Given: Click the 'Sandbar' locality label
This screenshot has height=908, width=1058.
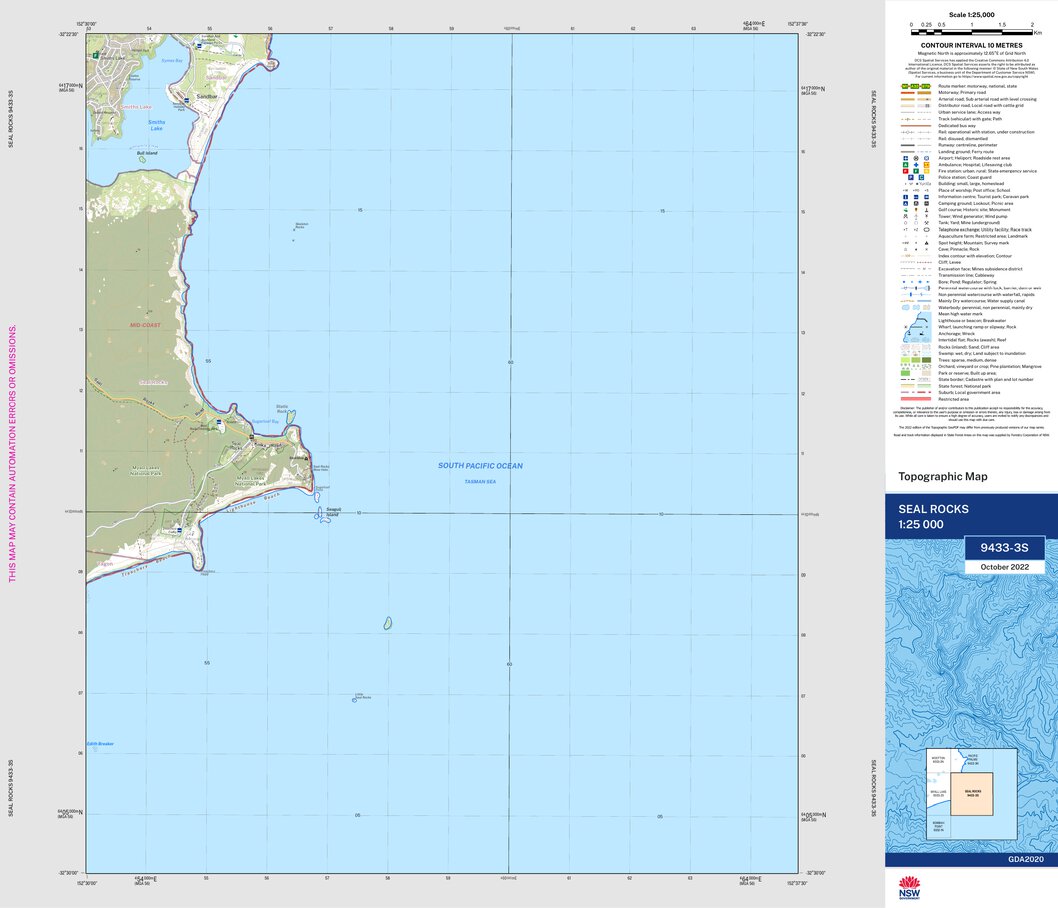Looking at the screenshot, I should click(x=206, y=96).
